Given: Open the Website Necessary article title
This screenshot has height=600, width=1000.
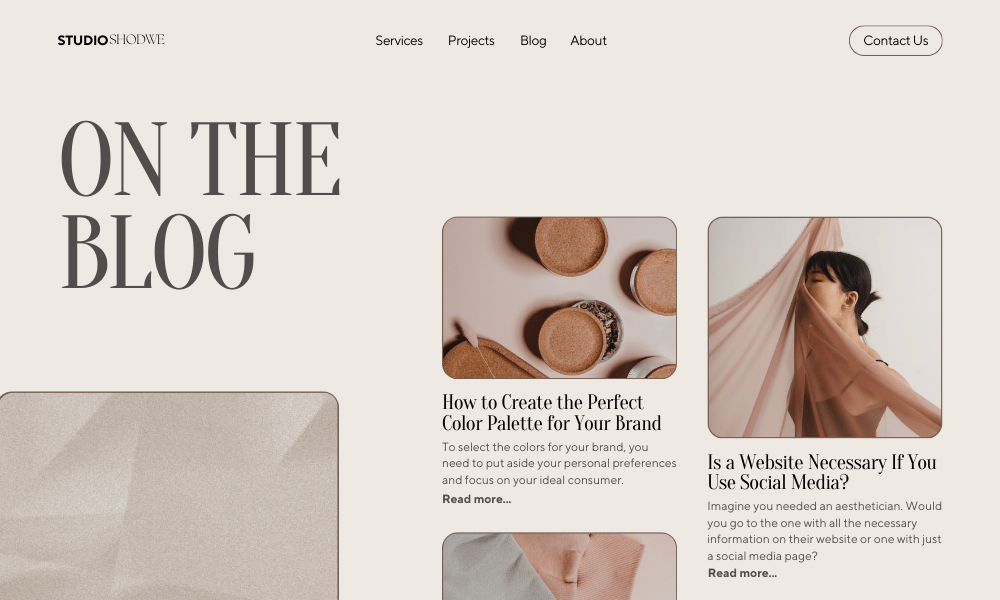Looking at the screenshot, I should [821, 472].
